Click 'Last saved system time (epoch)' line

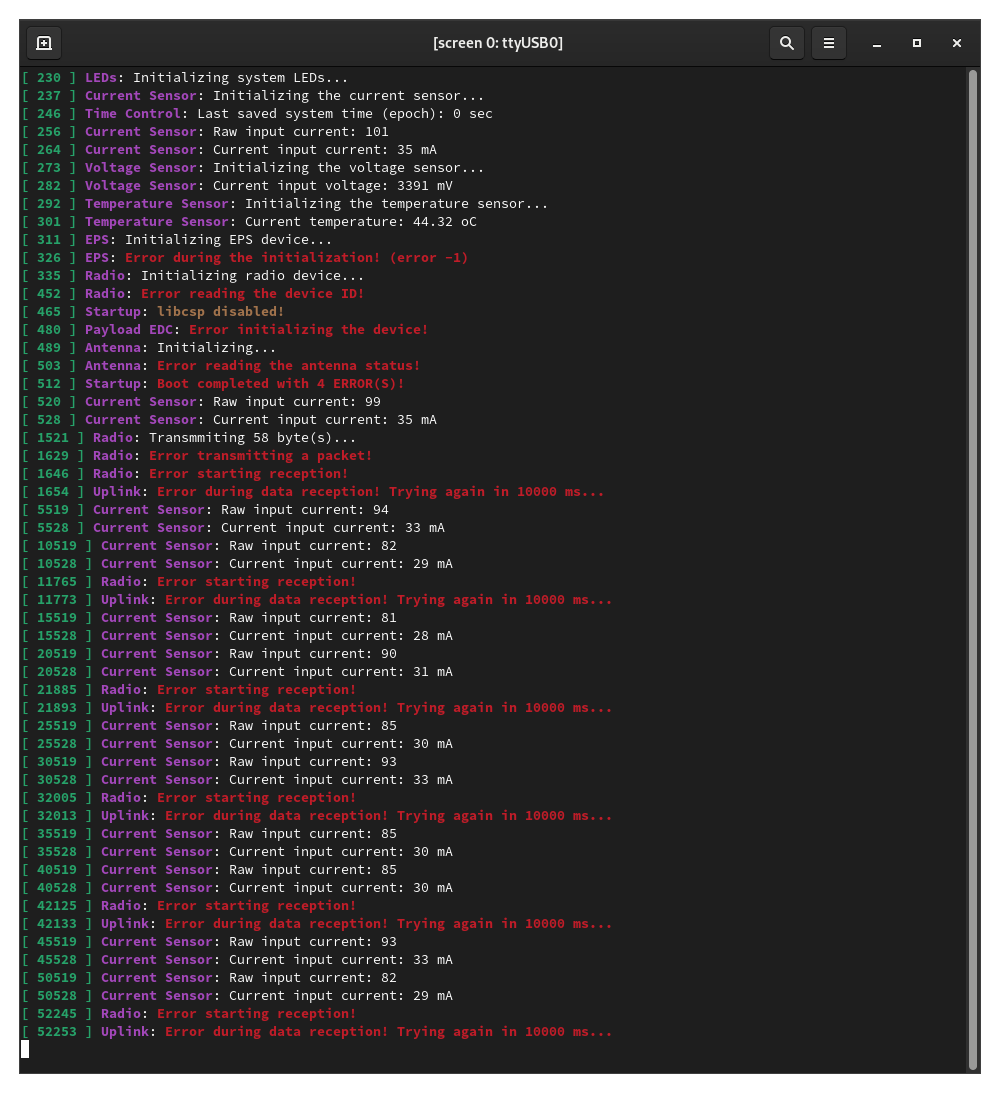click(x=257, y=114)
